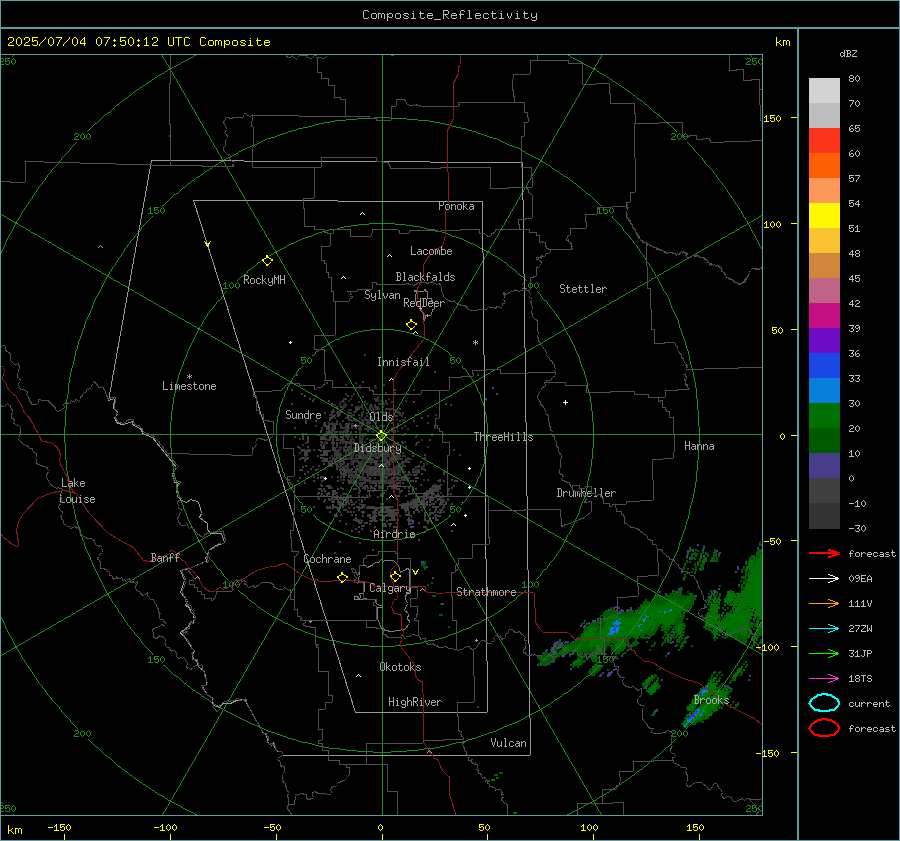Click the Calgary city label

coord(390,588)
